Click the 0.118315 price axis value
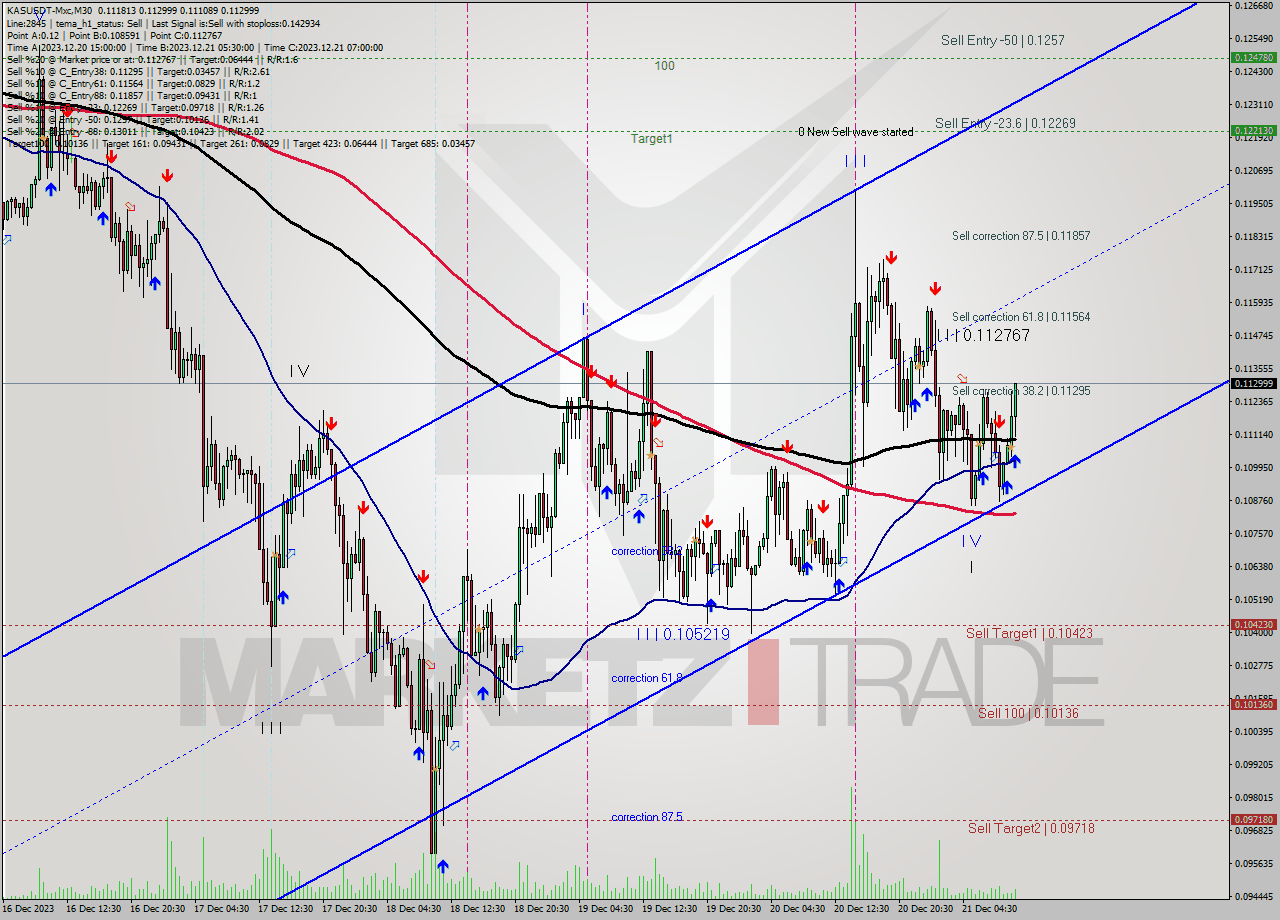 point(1253,237)
